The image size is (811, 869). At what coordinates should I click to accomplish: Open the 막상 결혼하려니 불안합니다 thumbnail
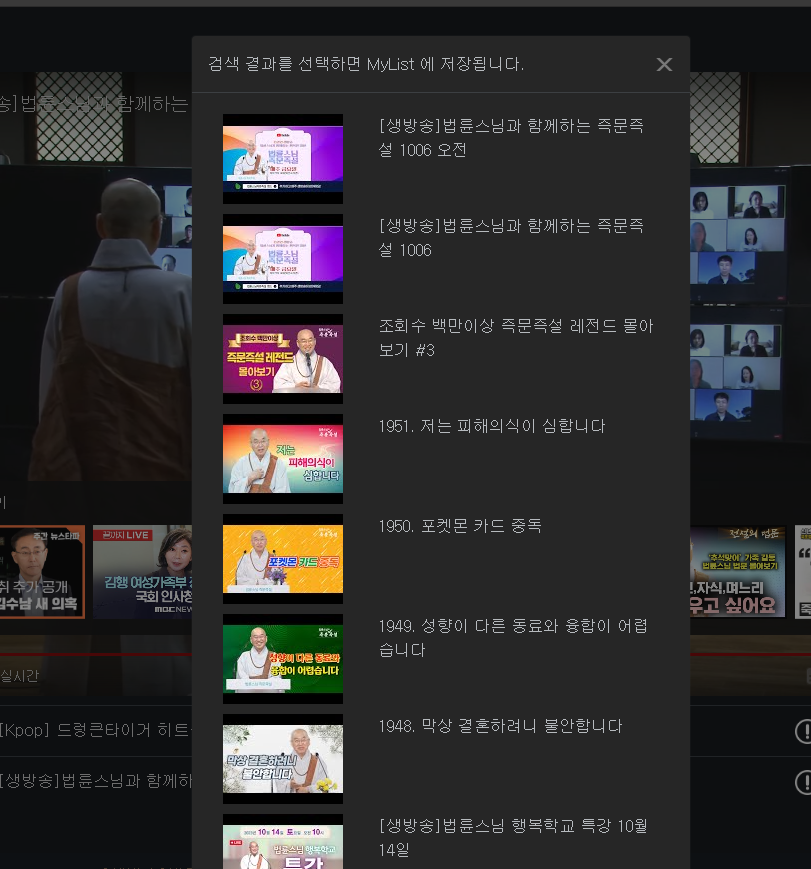[283, 759]
